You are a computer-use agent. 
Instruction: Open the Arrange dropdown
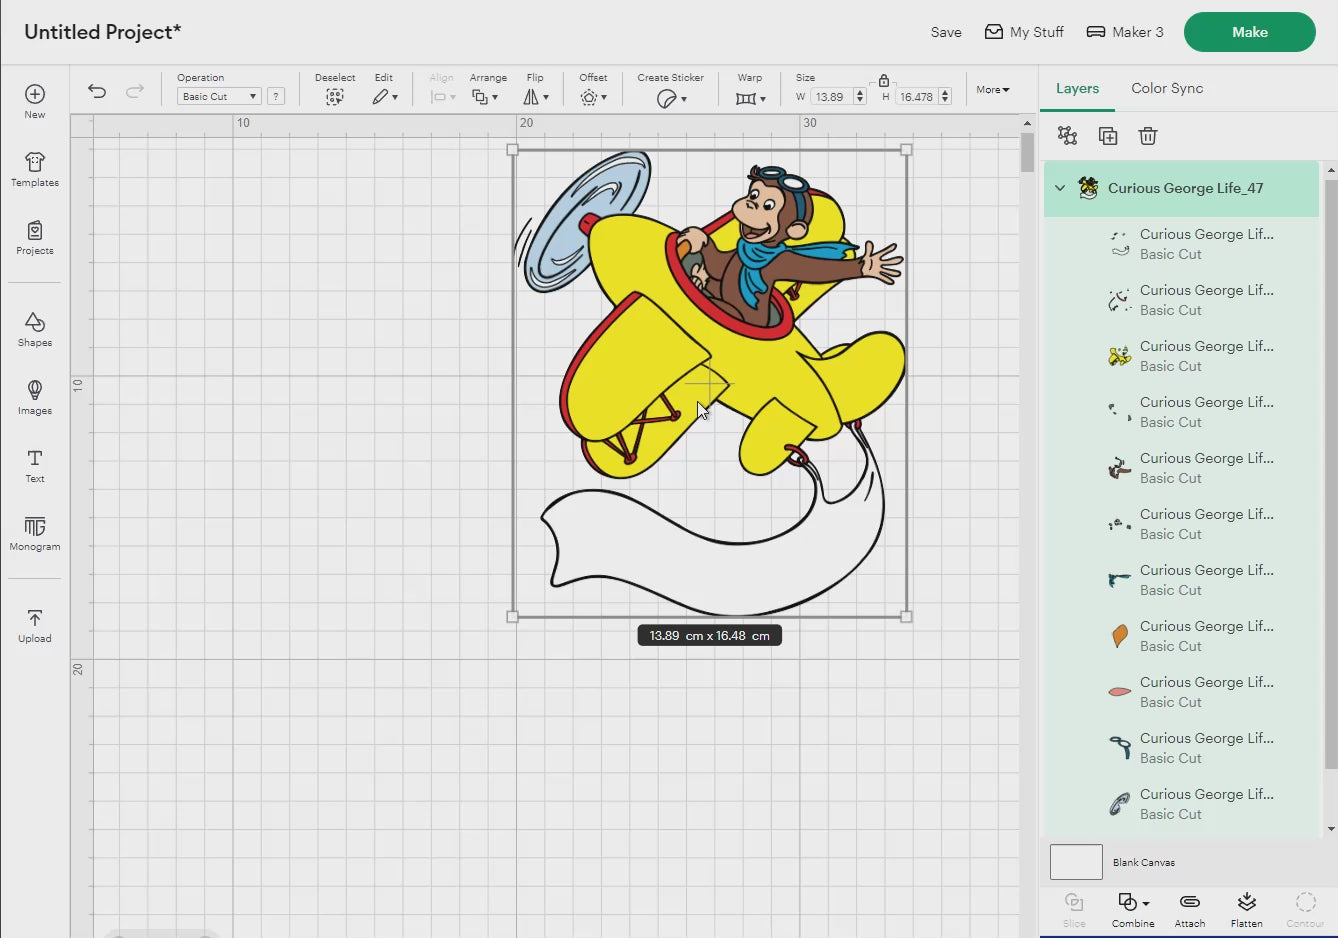tap(486, 97)
